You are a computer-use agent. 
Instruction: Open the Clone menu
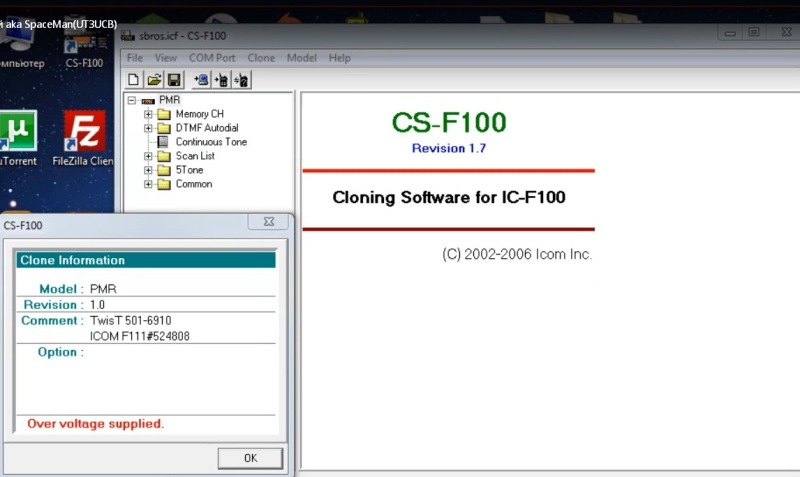click(x=261, y=58)
